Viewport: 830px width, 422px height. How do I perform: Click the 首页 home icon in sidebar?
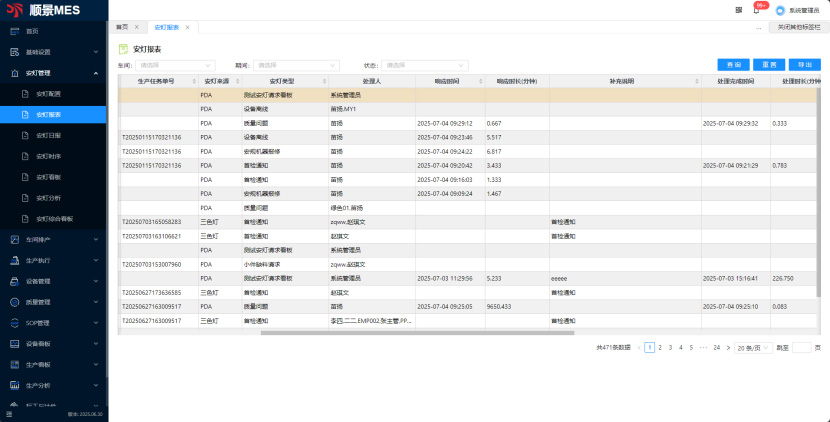pos(15,31)
